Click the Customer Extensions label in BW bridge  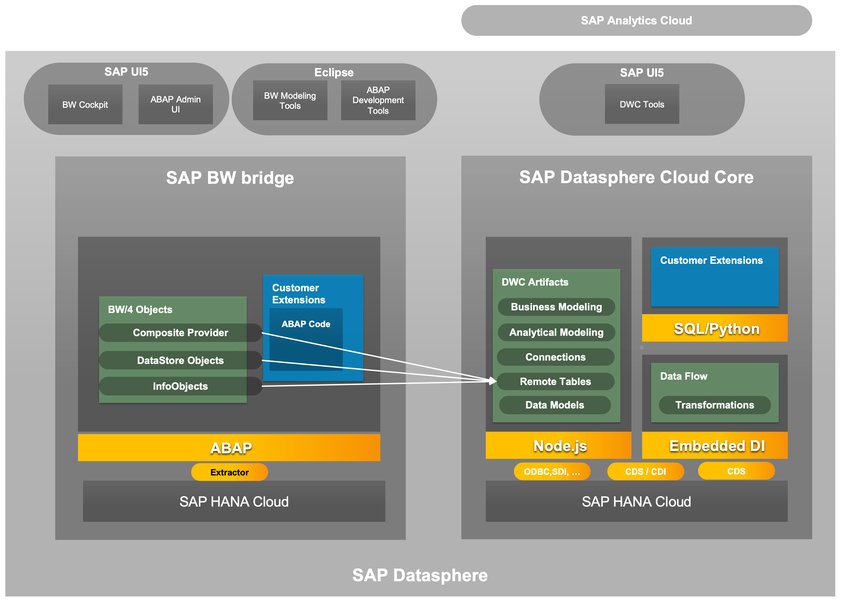[298, 294]
